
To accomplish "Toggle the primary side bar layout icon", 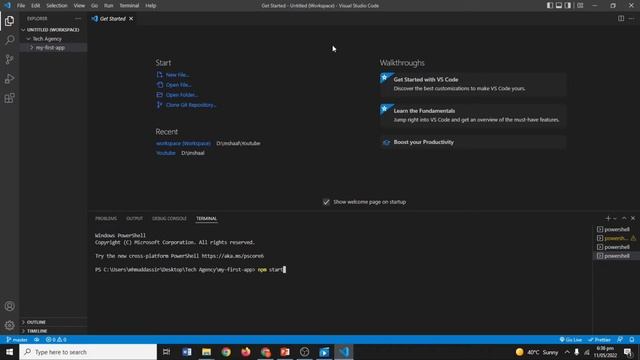I will click(x=550, y=5).
